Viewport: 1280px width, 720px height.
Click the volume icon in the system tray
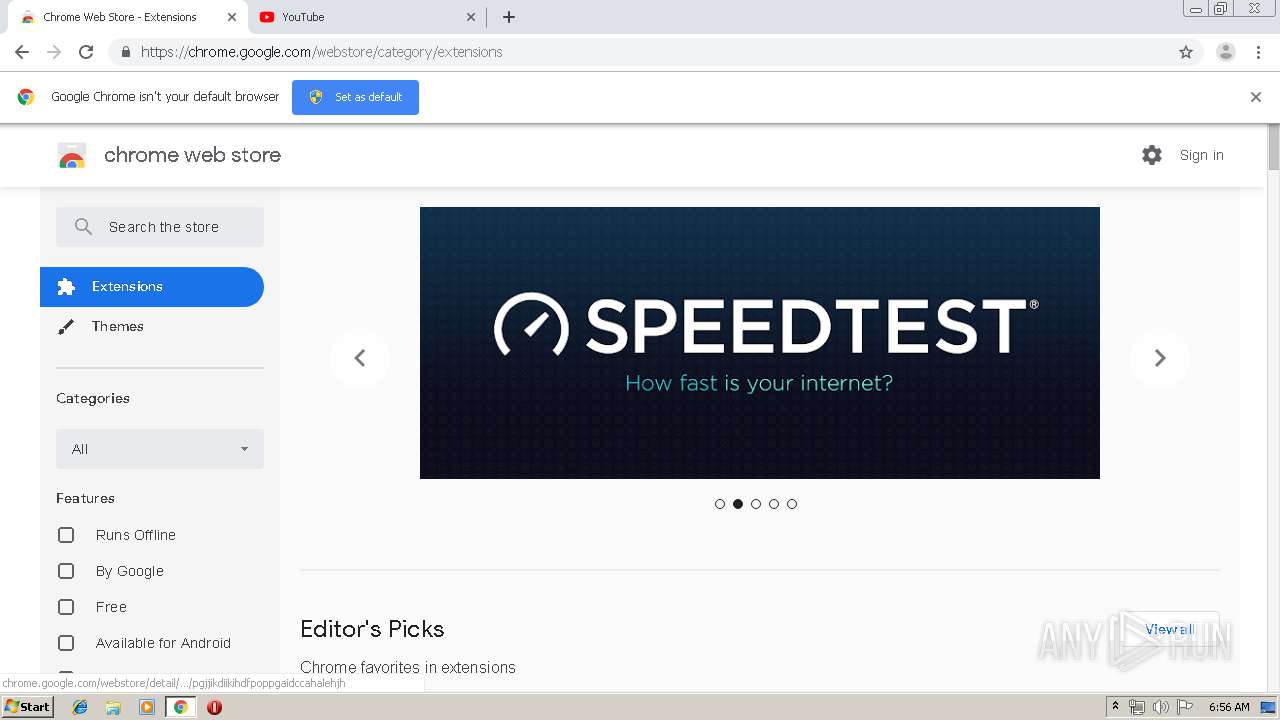[x=1160, y=707]
